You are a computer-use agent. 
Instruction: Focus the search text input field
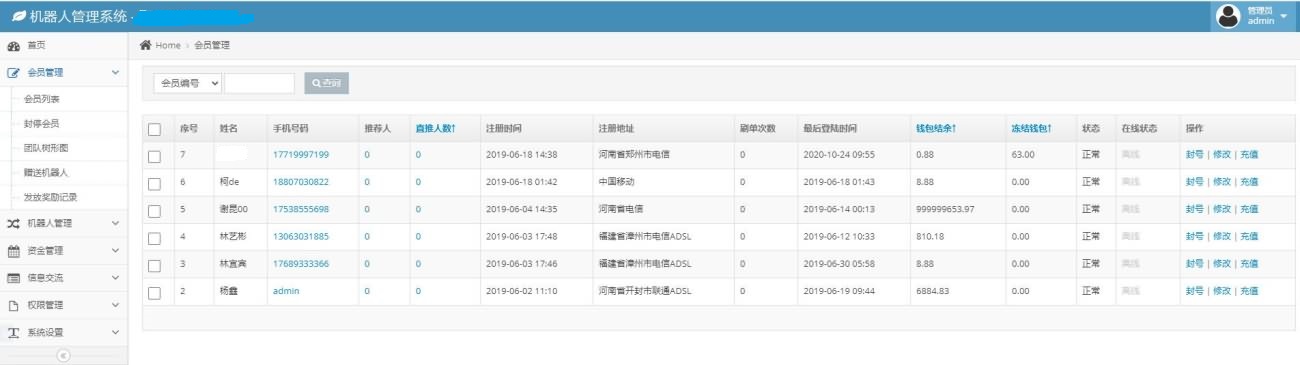point(260,83)
